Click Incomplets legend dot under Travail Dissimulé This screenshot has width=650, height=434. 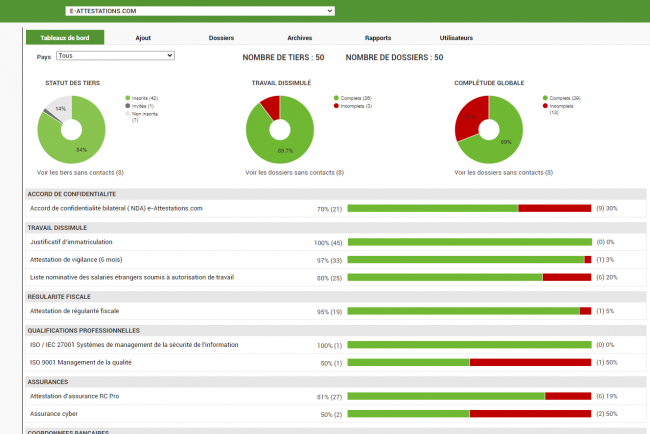[x=336, y=105]
